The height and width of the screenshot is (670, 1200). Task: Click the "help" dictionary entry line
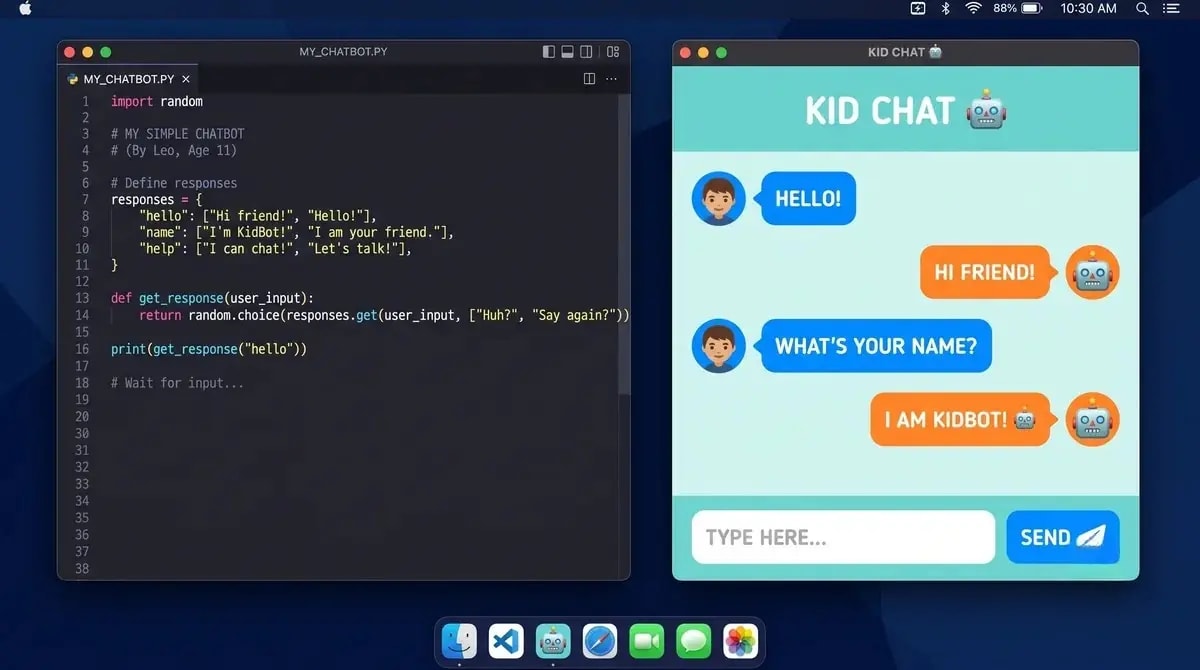pos(276,249)
